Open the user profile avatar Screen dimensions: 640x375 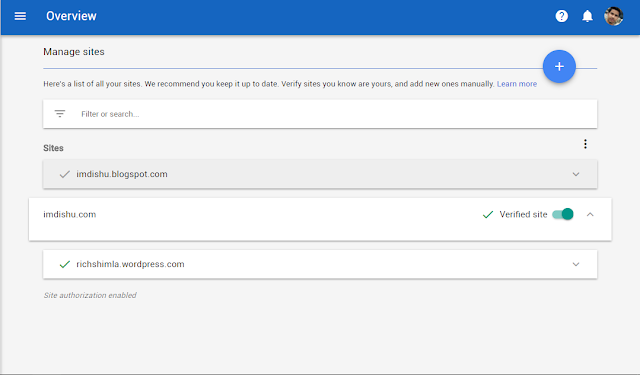[x=613, y=16]
